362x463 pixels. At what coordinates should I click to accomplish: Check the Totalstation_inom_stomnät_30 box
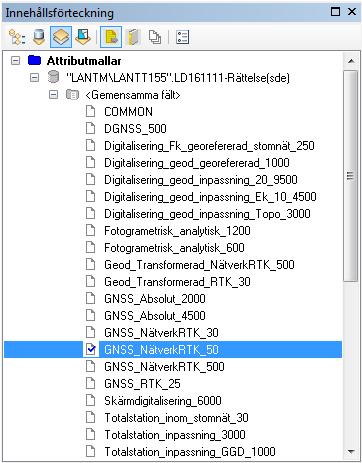coord(91,417)
